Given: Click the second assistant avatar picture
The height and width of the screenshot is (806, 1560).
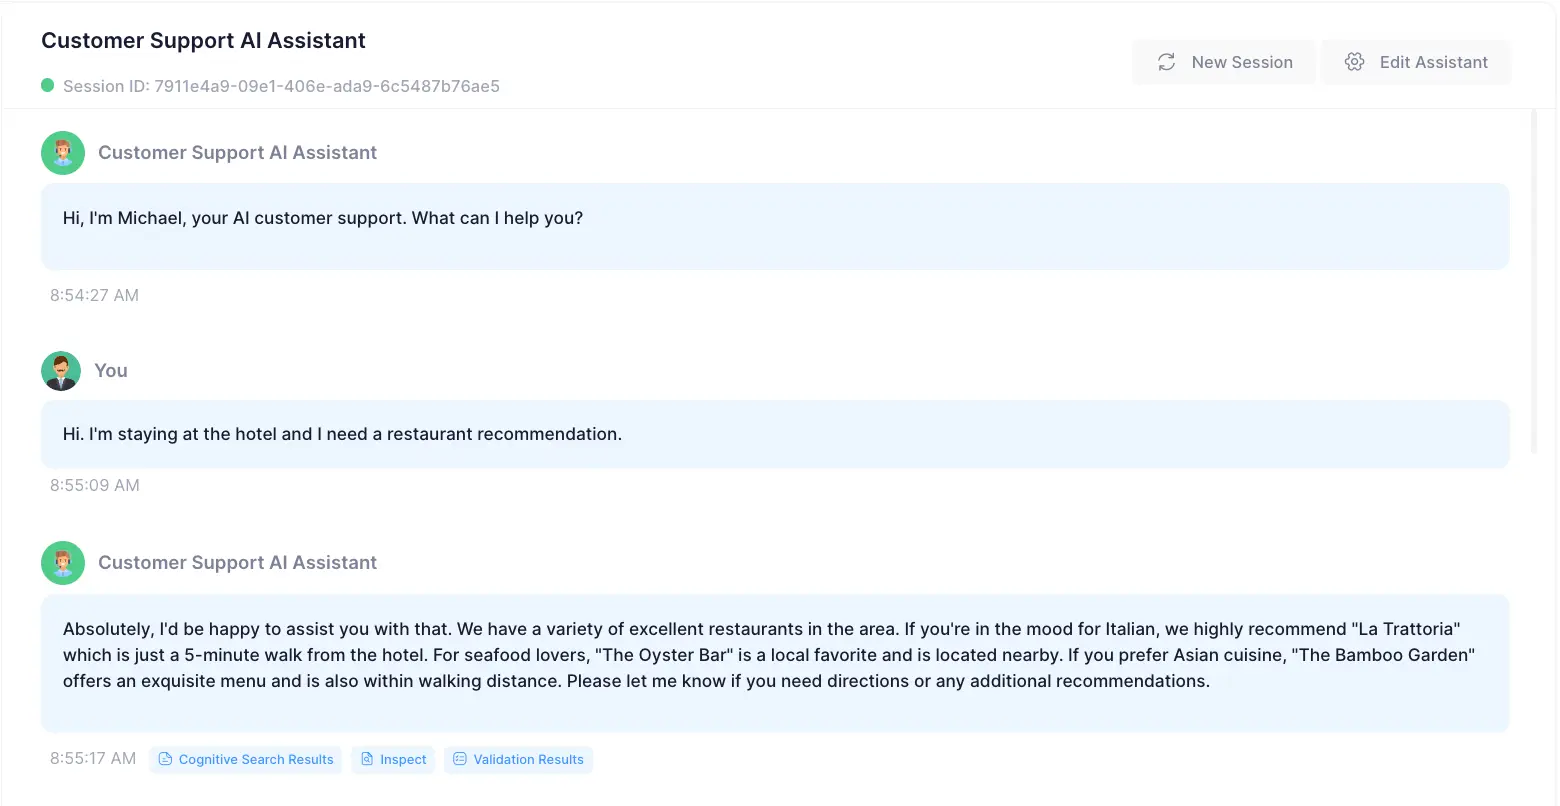Looking at the screenshot, I should coord(62,562).
